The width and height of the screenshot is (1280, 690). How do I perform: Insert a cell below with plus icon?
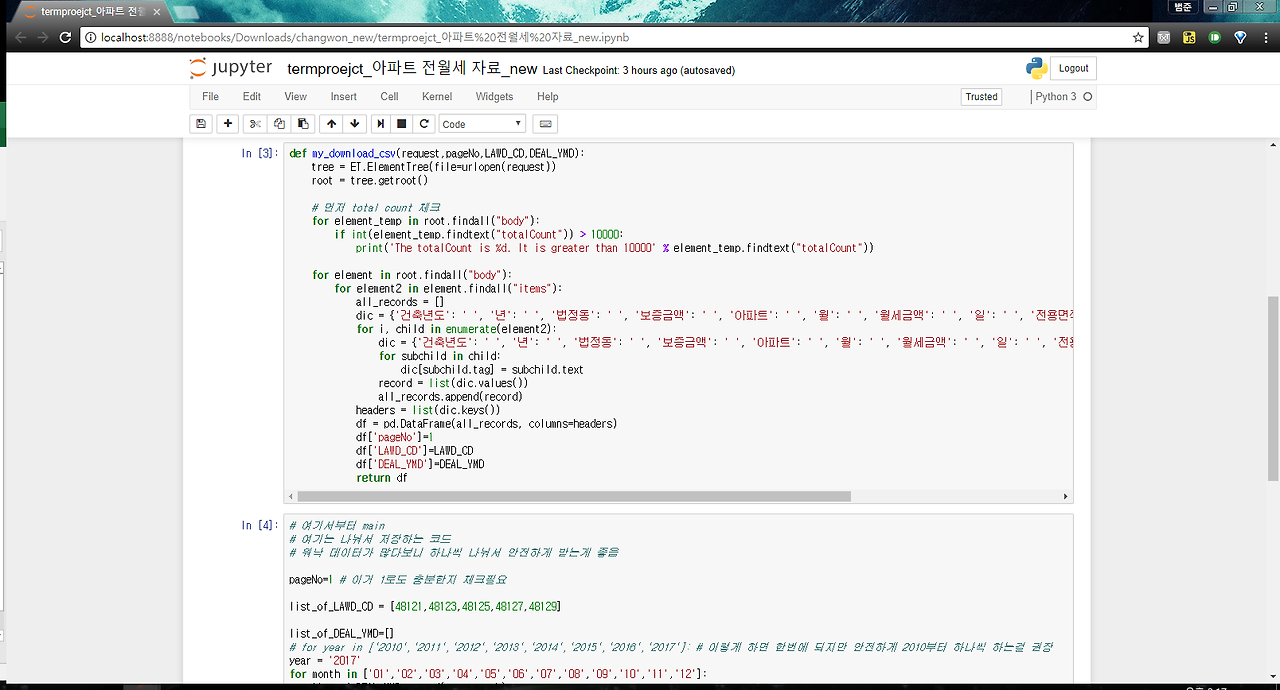(228, 124)
